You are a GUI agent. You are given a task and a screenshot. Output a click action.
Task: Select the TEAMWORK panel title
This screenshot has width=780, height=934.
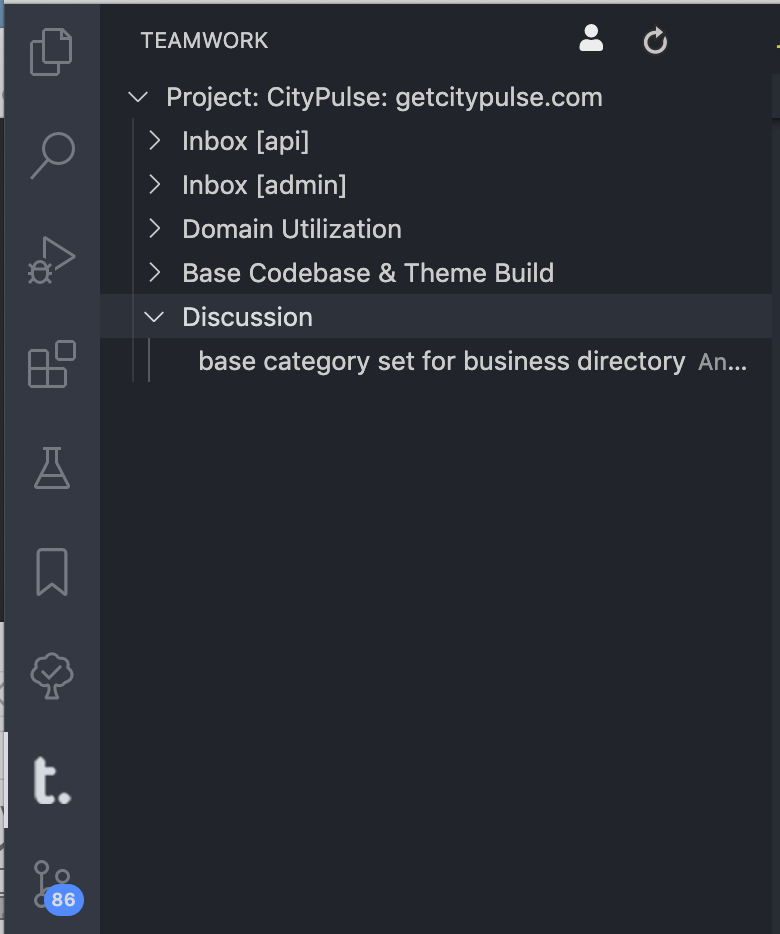[x=204, y=40]
